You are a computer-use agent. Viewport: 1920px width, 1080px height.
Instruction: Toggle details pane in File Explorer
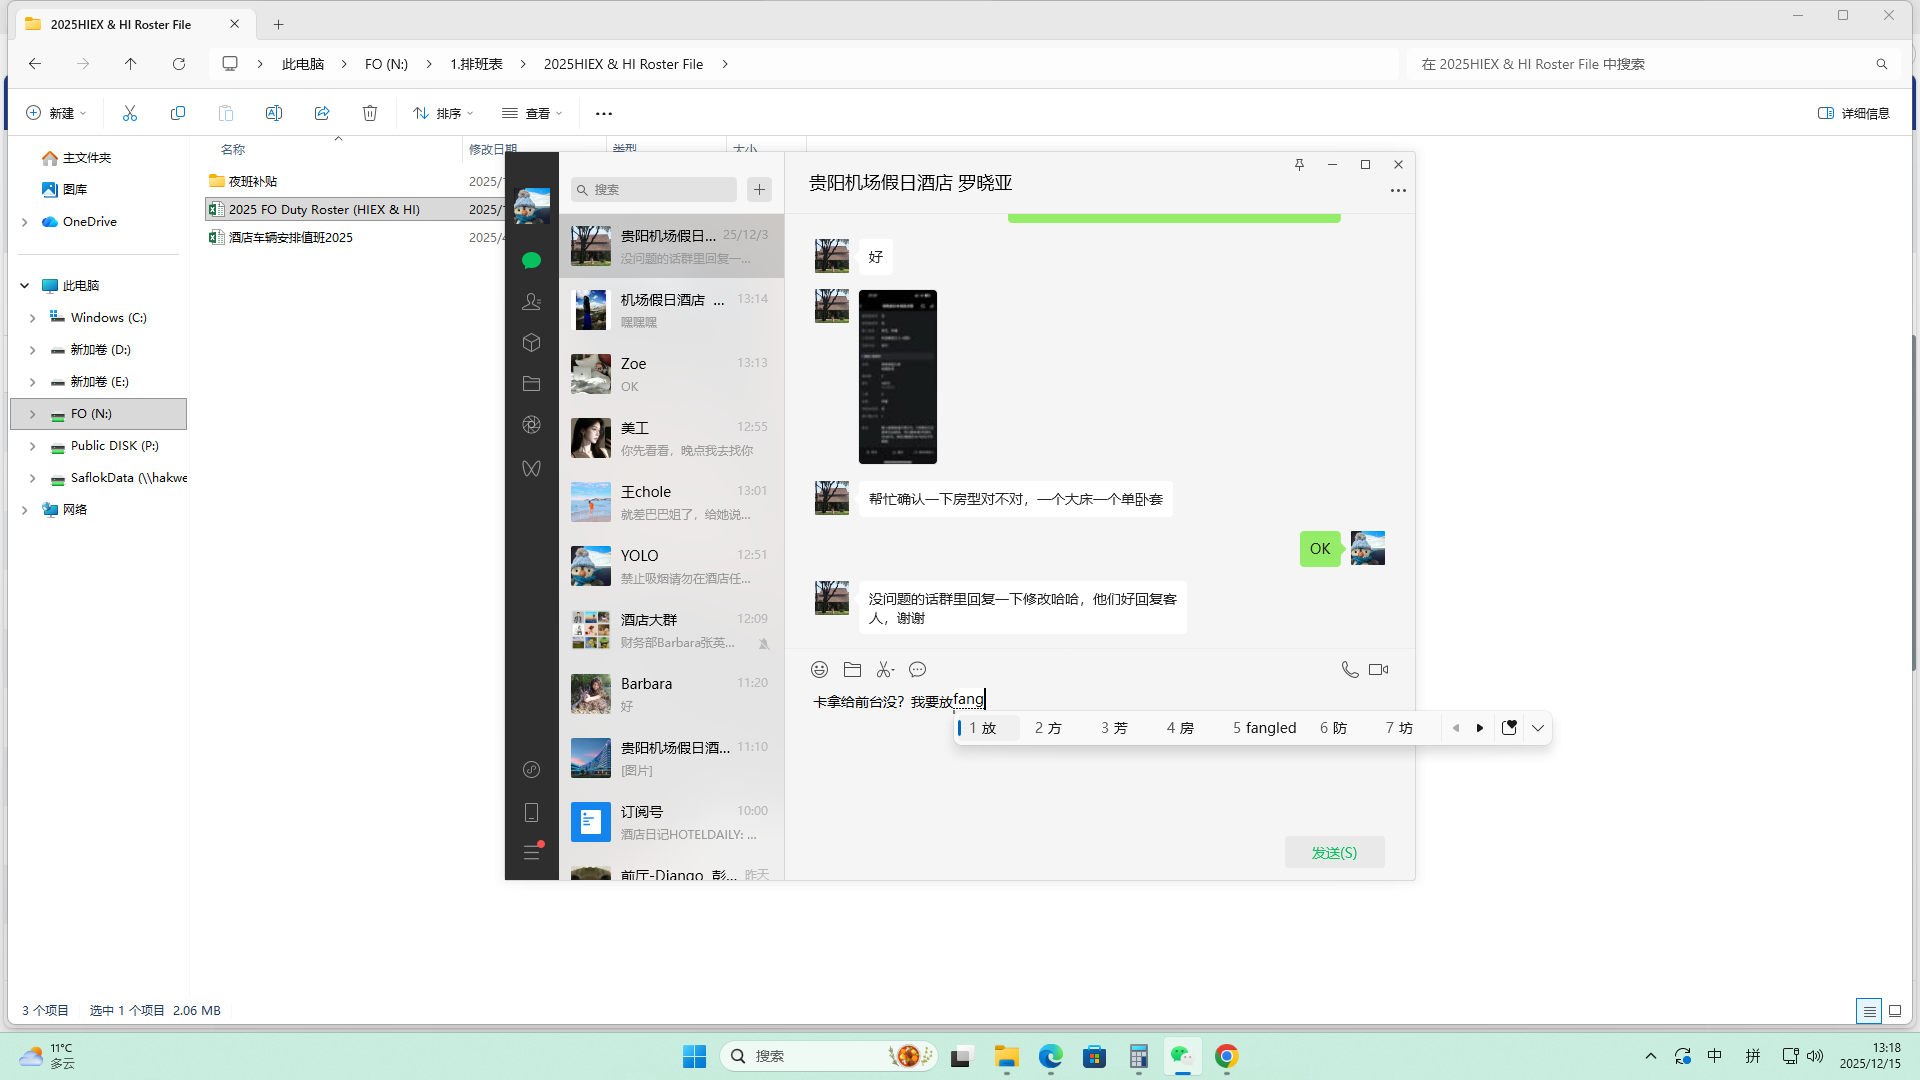click(1853, 113)
